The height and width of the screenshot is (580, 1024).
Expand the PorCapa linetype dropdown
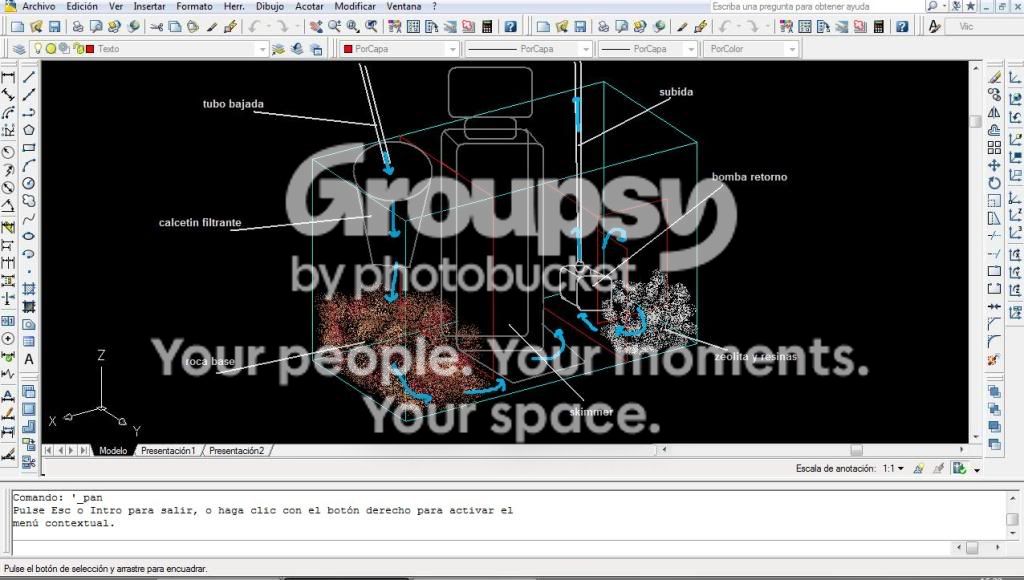click(x=585, y=49)
